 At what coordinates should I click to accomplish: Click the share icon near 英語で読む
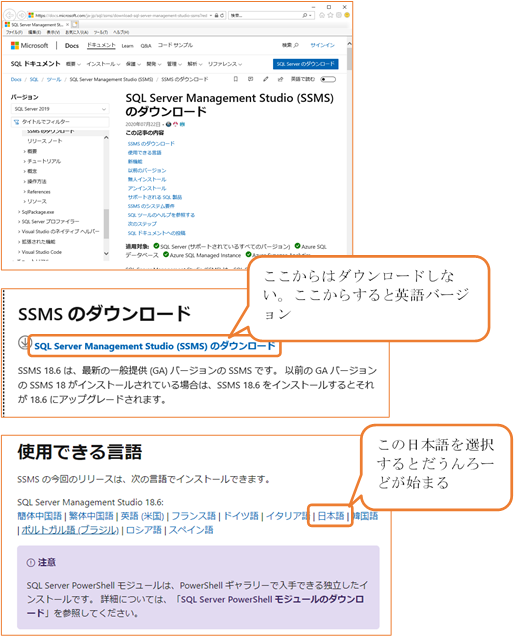(x=280, y=79)
